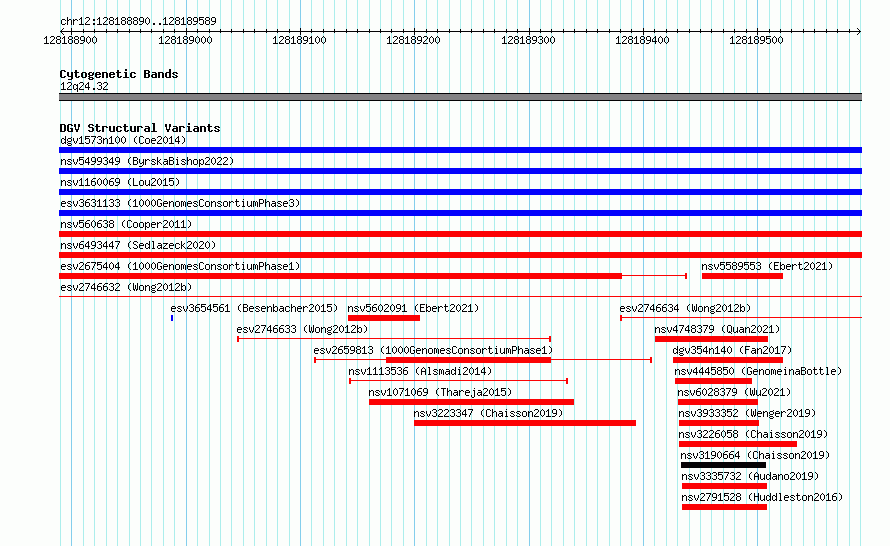
Task: Click nsv3226058 (Chaisson2019) label
Action: click(x=753, y=434)
